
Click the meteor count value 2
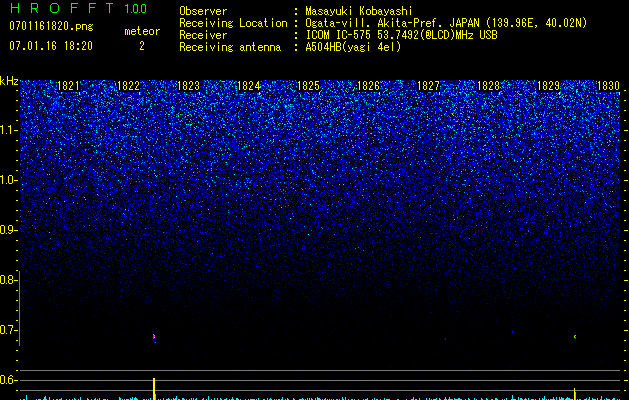[x=142, y=46]
